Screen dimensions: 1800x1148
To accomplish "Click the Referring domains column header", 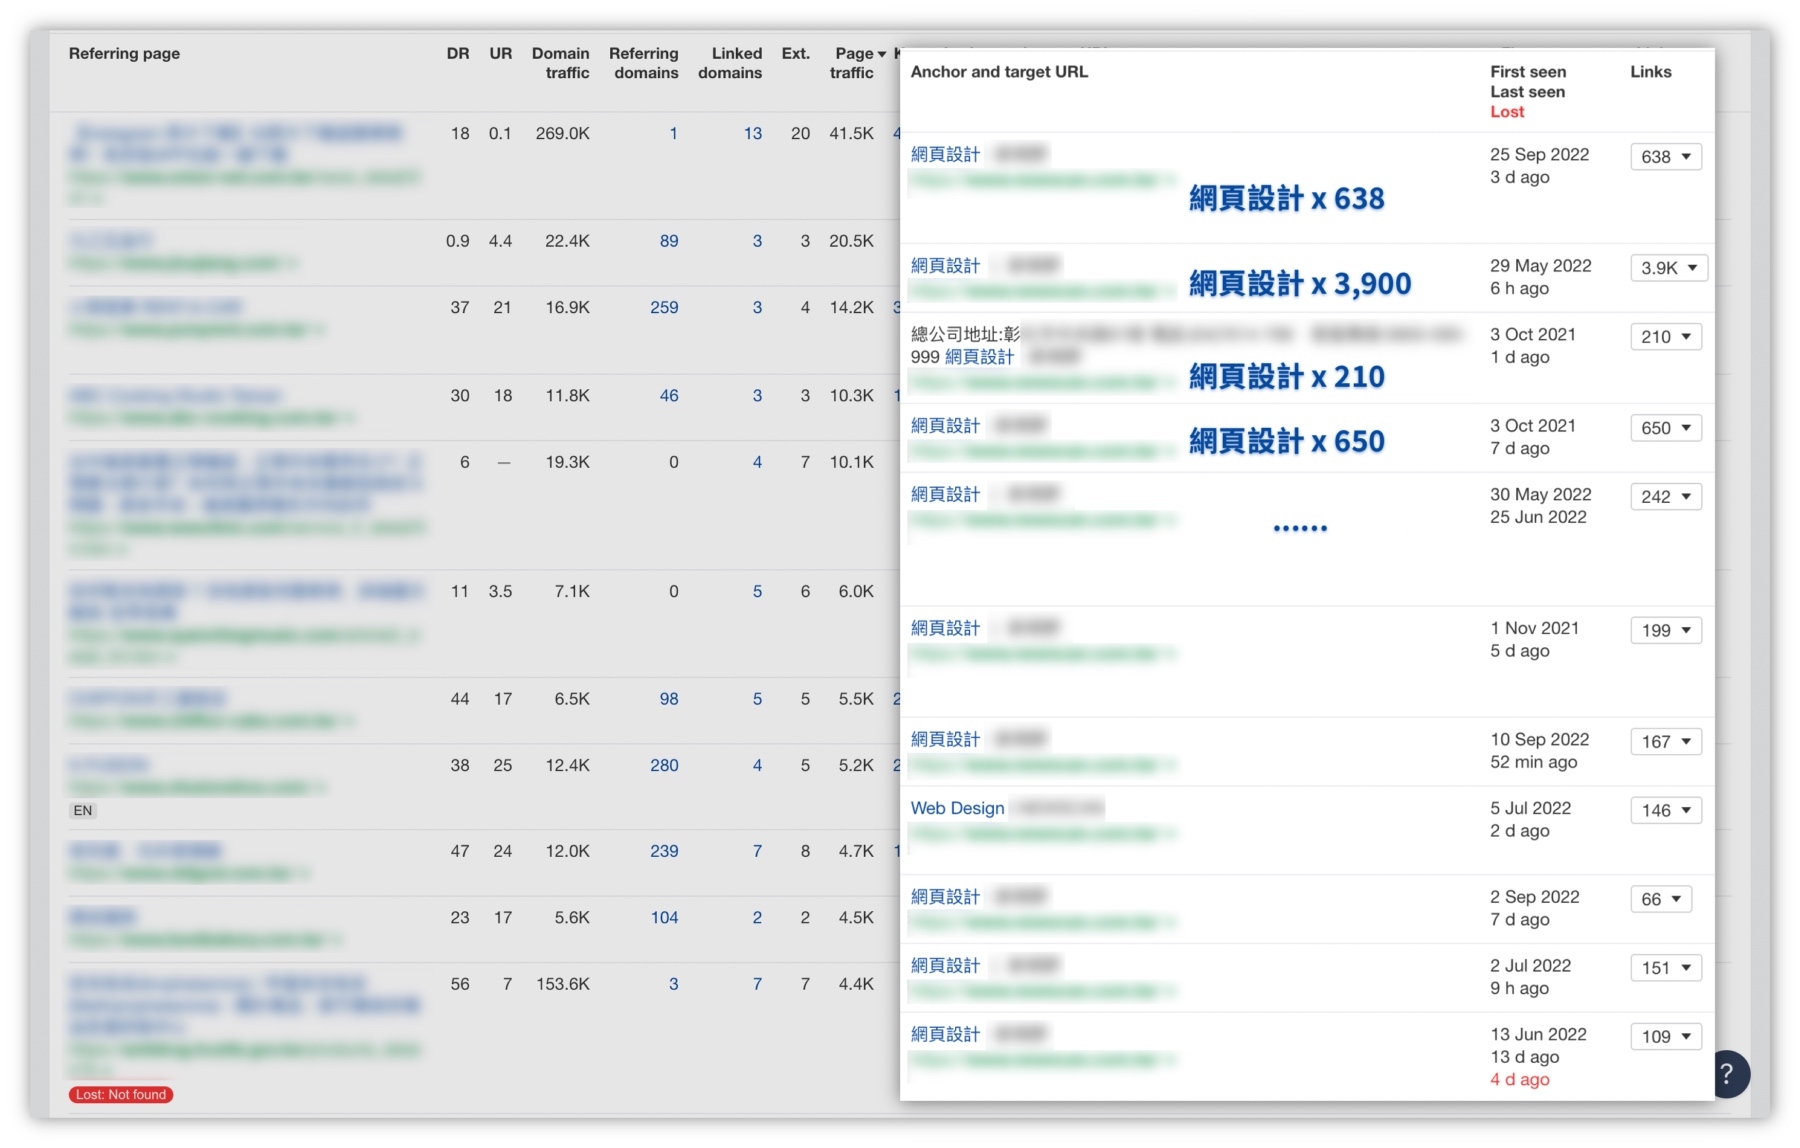I will coord(644,63).
